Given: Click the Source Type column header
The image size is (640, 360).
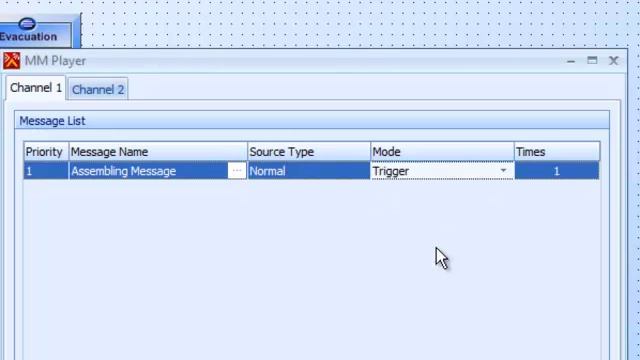Looking at the screenshot, I should coord(309,152).
